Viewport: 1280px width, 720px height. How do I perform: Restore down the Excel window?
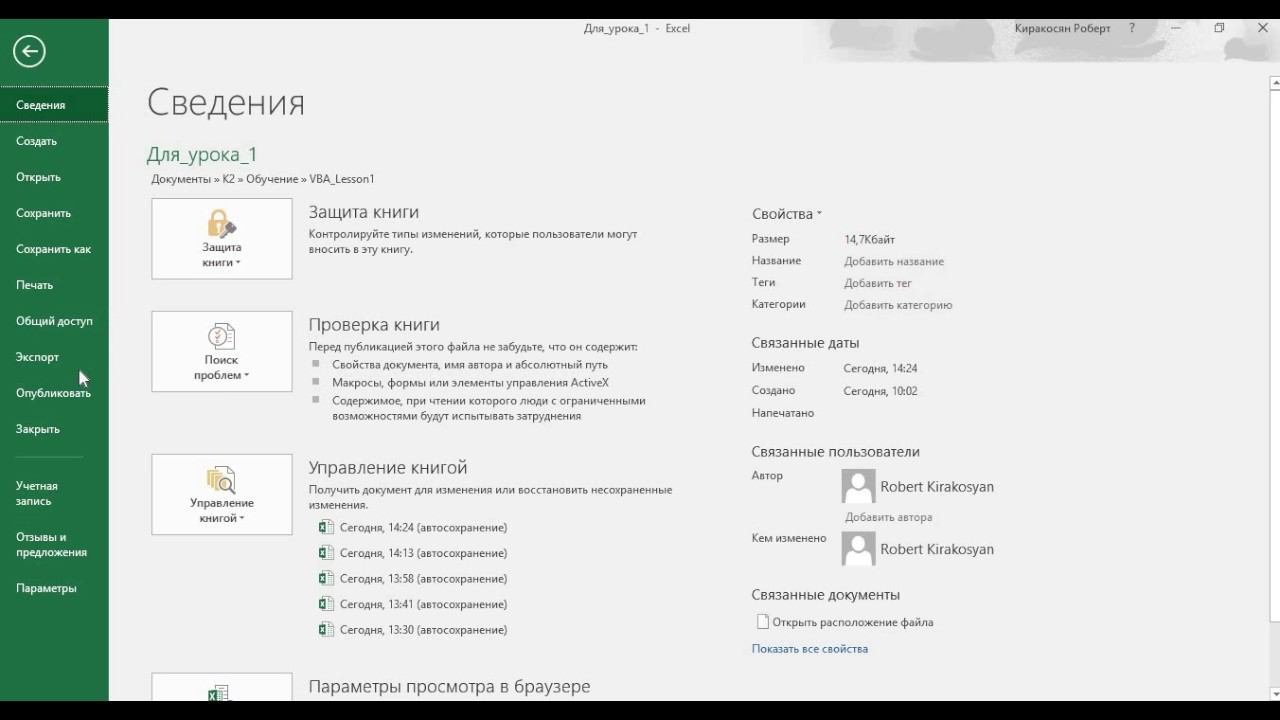1219,28
